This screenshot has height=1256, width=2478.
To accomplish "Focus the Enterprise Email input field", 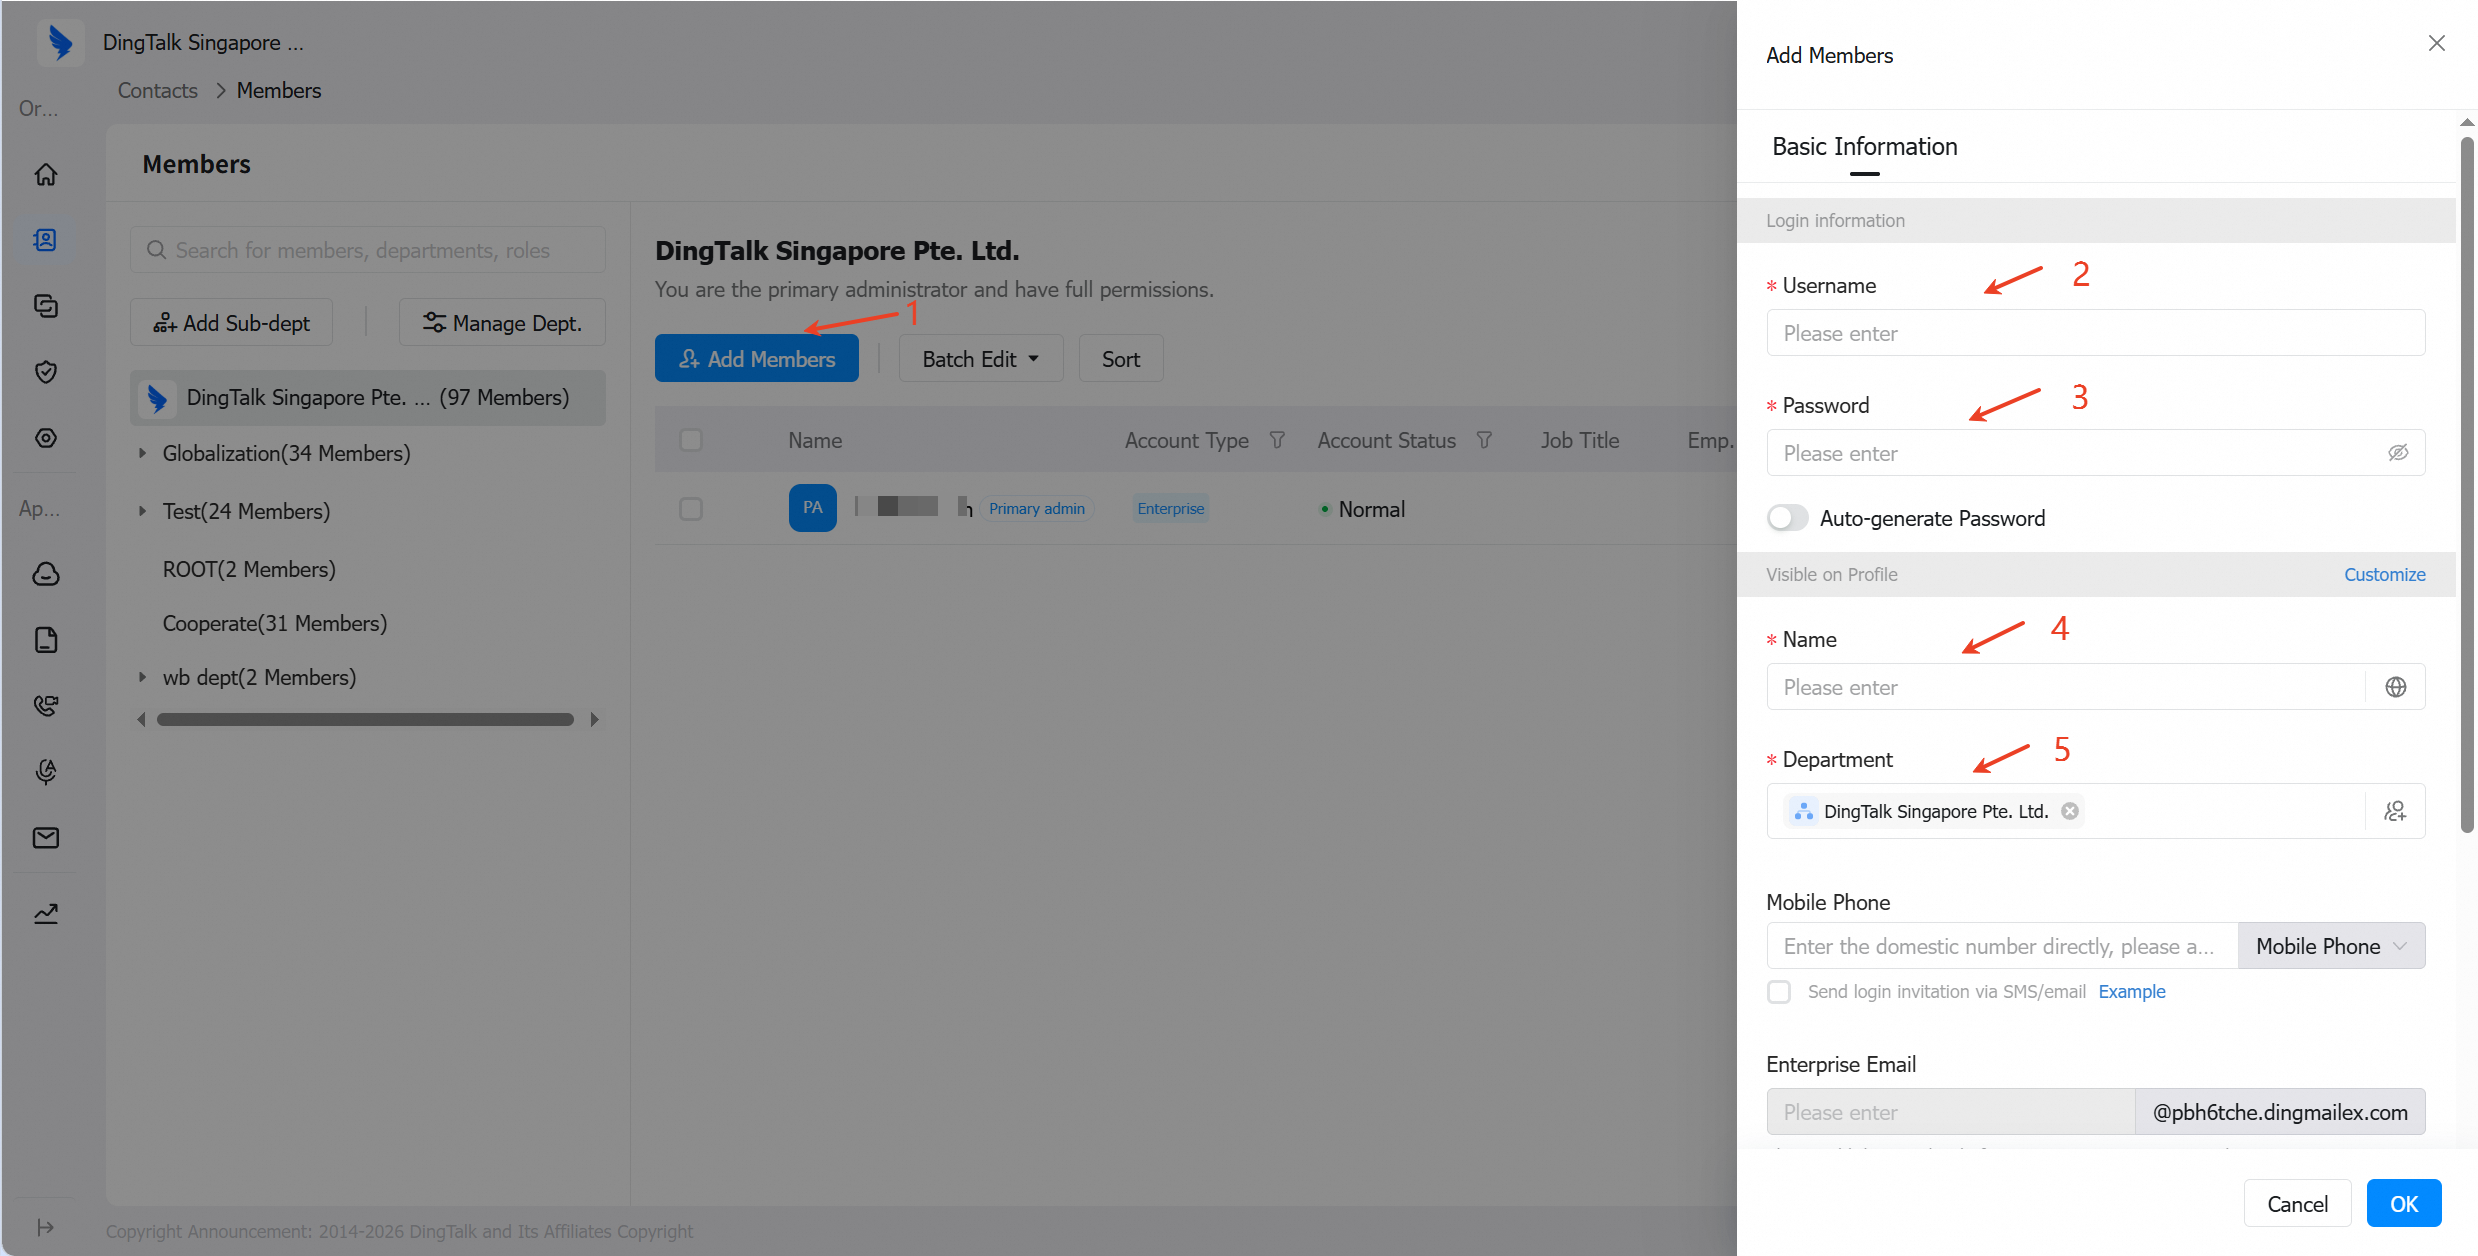I will pos(1951,1112).
